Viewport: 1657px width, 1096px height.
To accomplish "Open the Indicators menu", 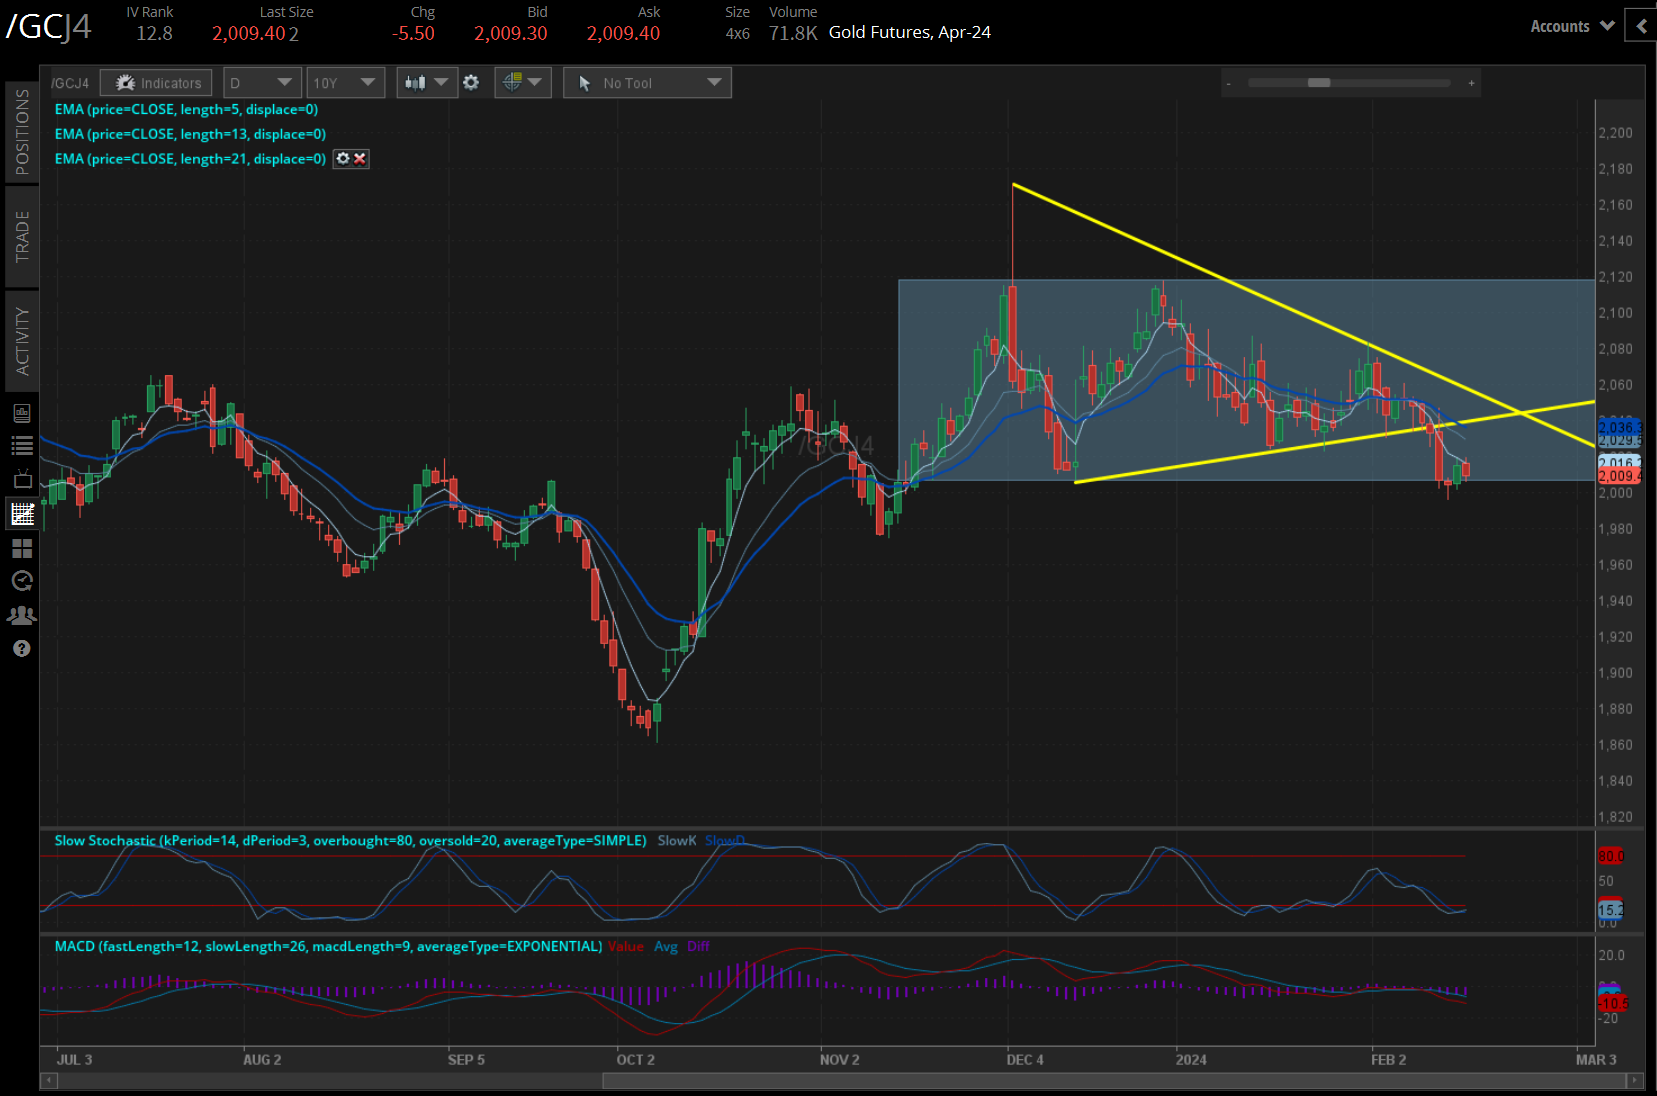I will pos(156,83).
